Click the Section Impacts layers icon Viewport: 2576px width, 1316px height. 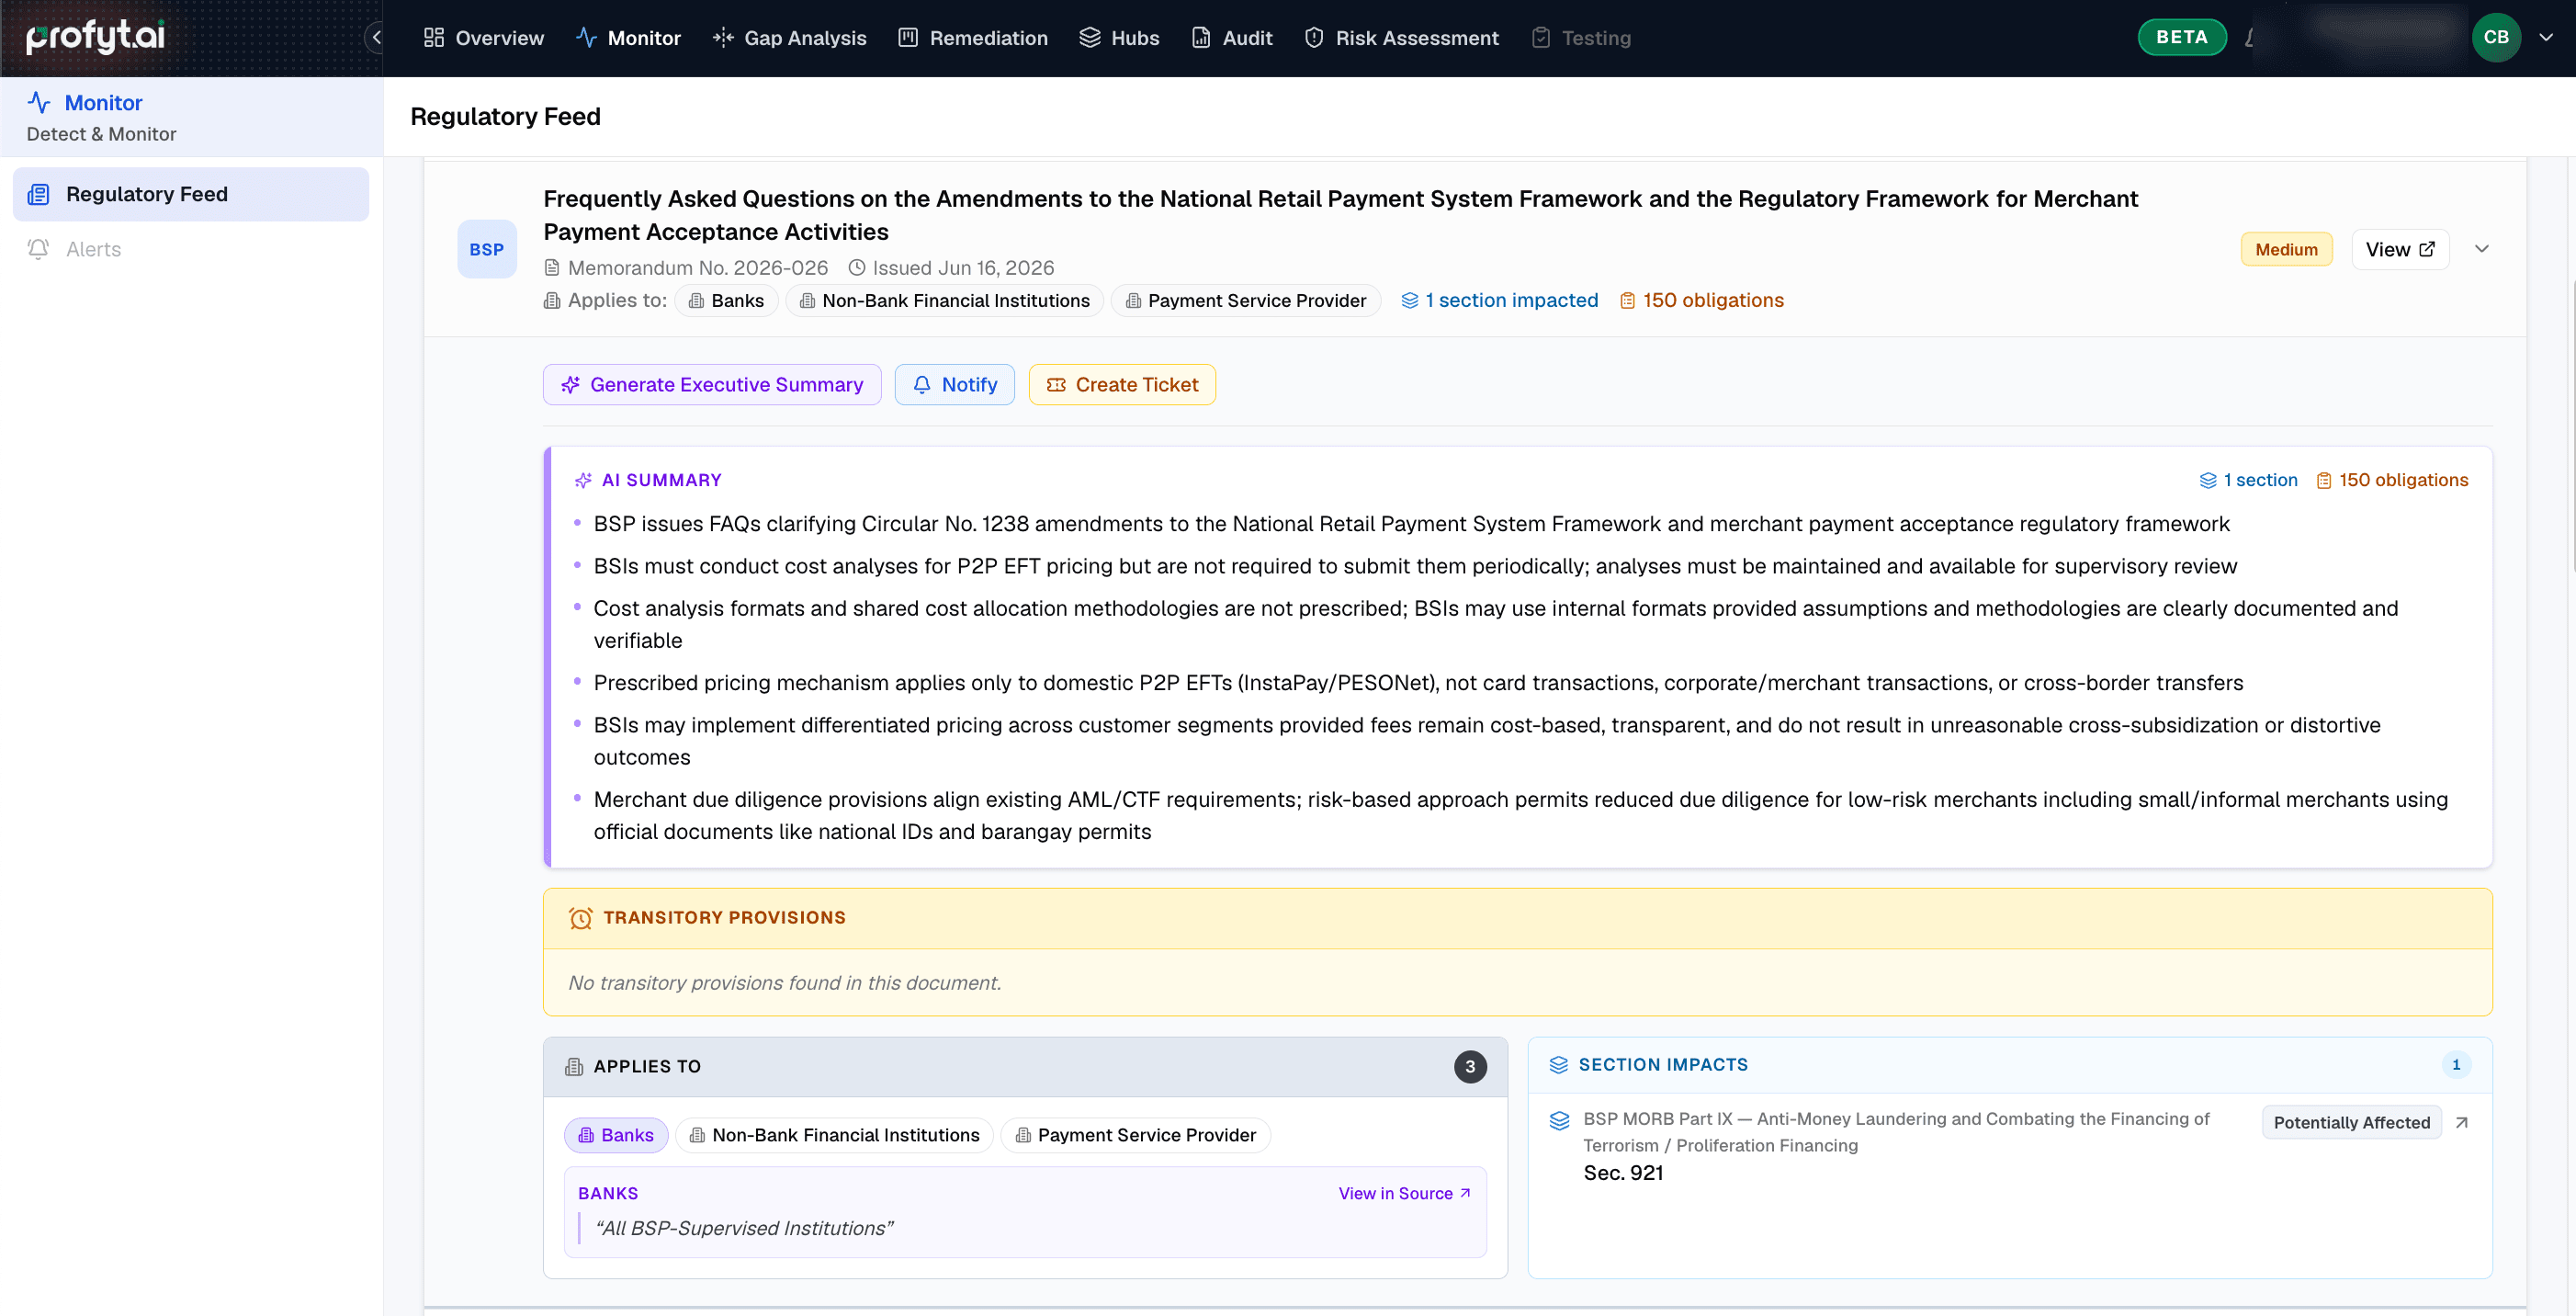point(1558,1065)
